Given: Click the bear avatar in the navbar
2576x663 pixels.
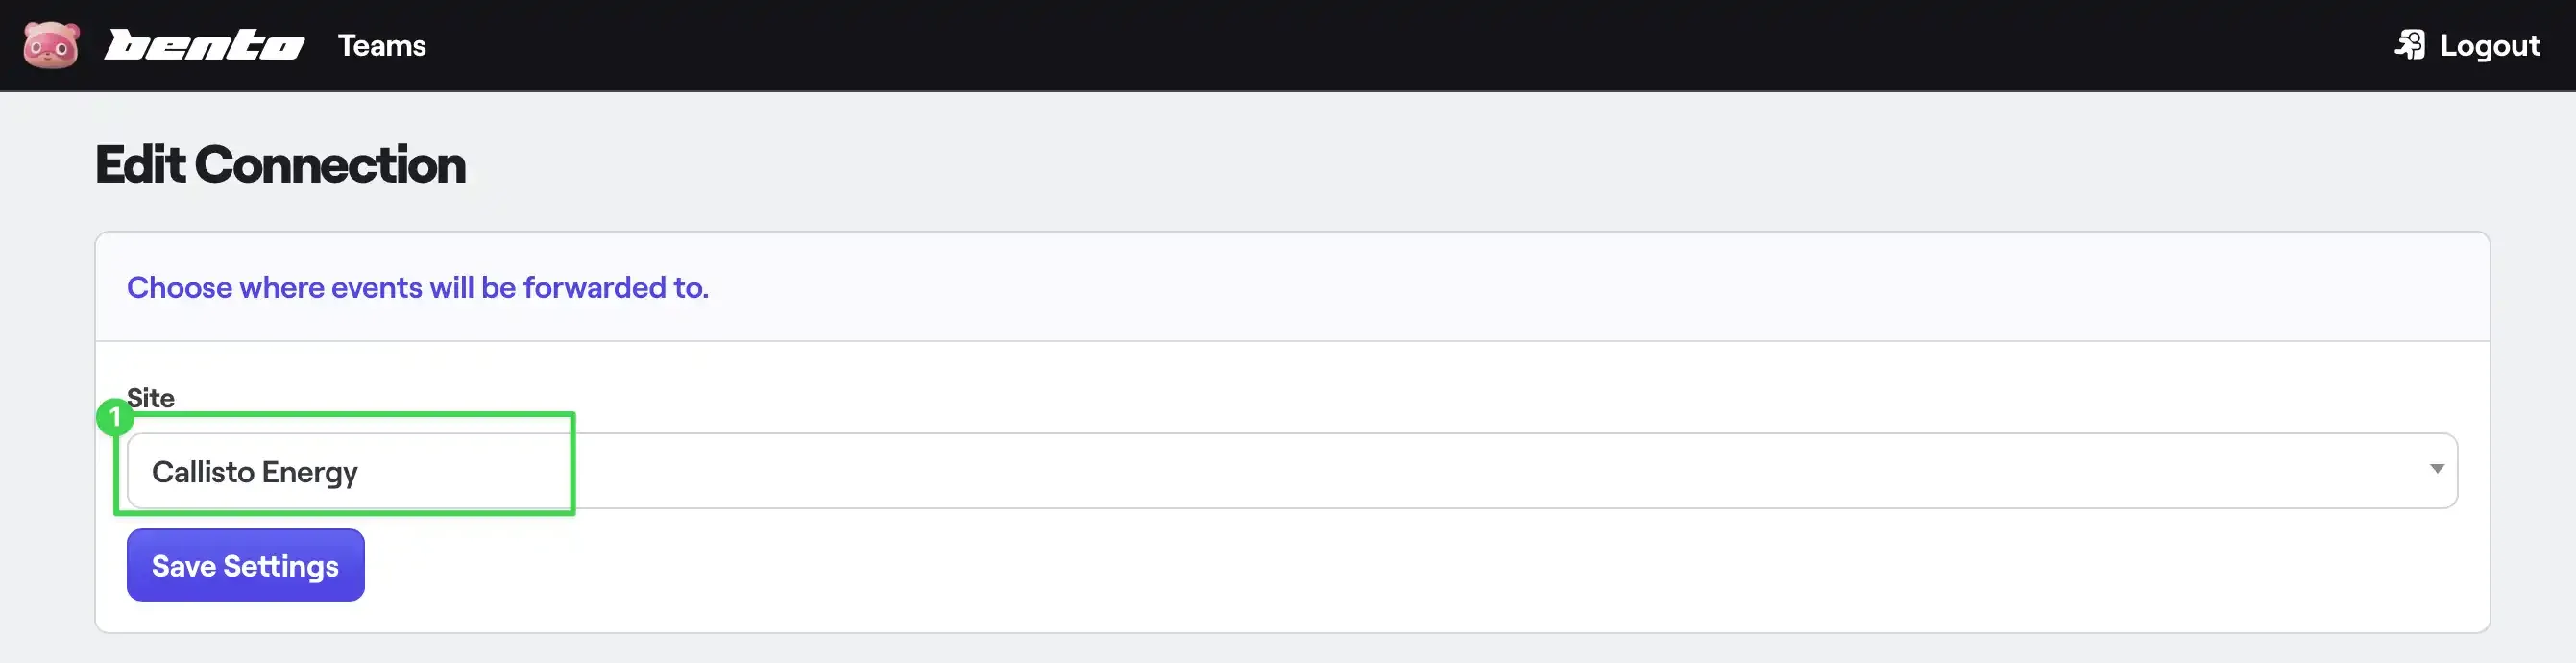Looking at the screenshot, I should point(52,45).
